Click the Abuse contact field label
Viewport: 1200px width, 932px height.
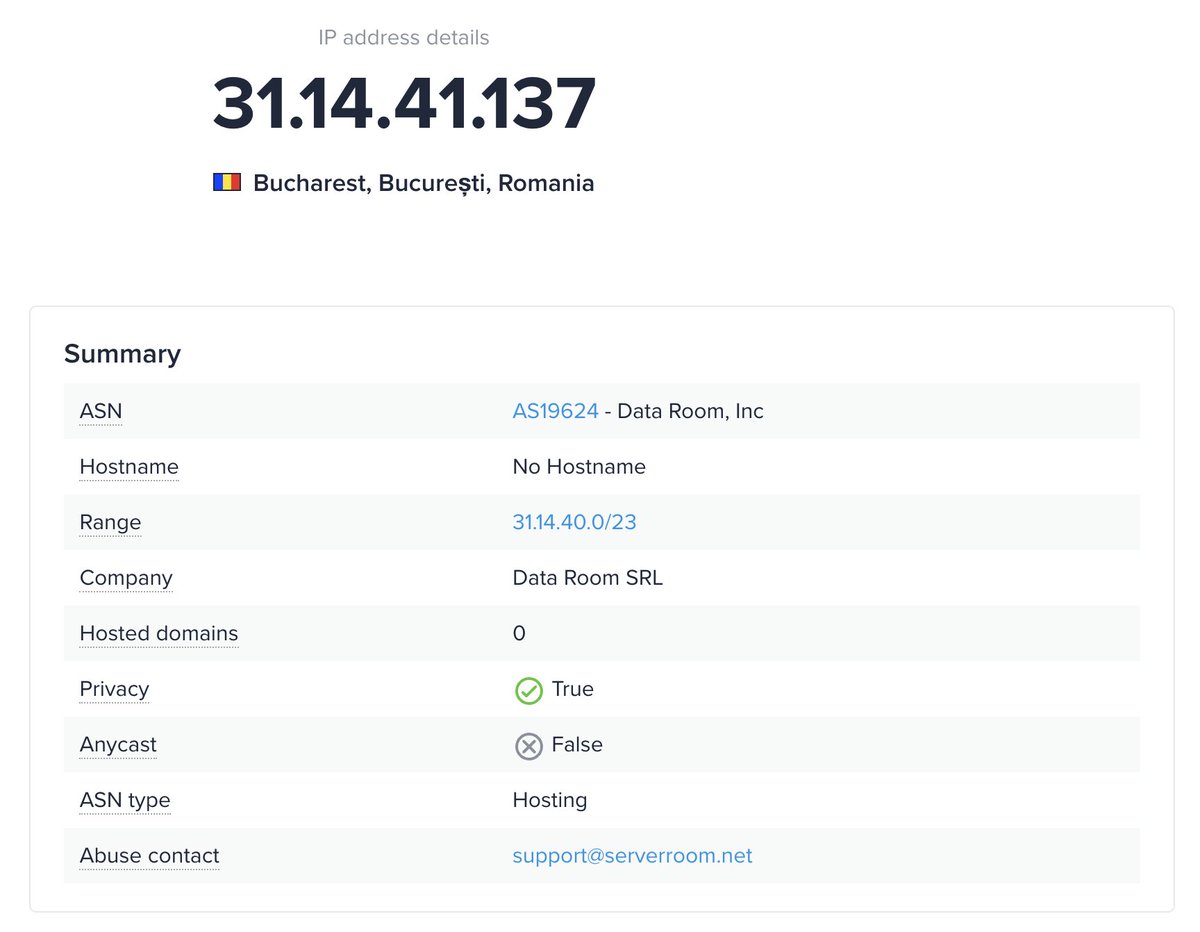pos(149,856)
